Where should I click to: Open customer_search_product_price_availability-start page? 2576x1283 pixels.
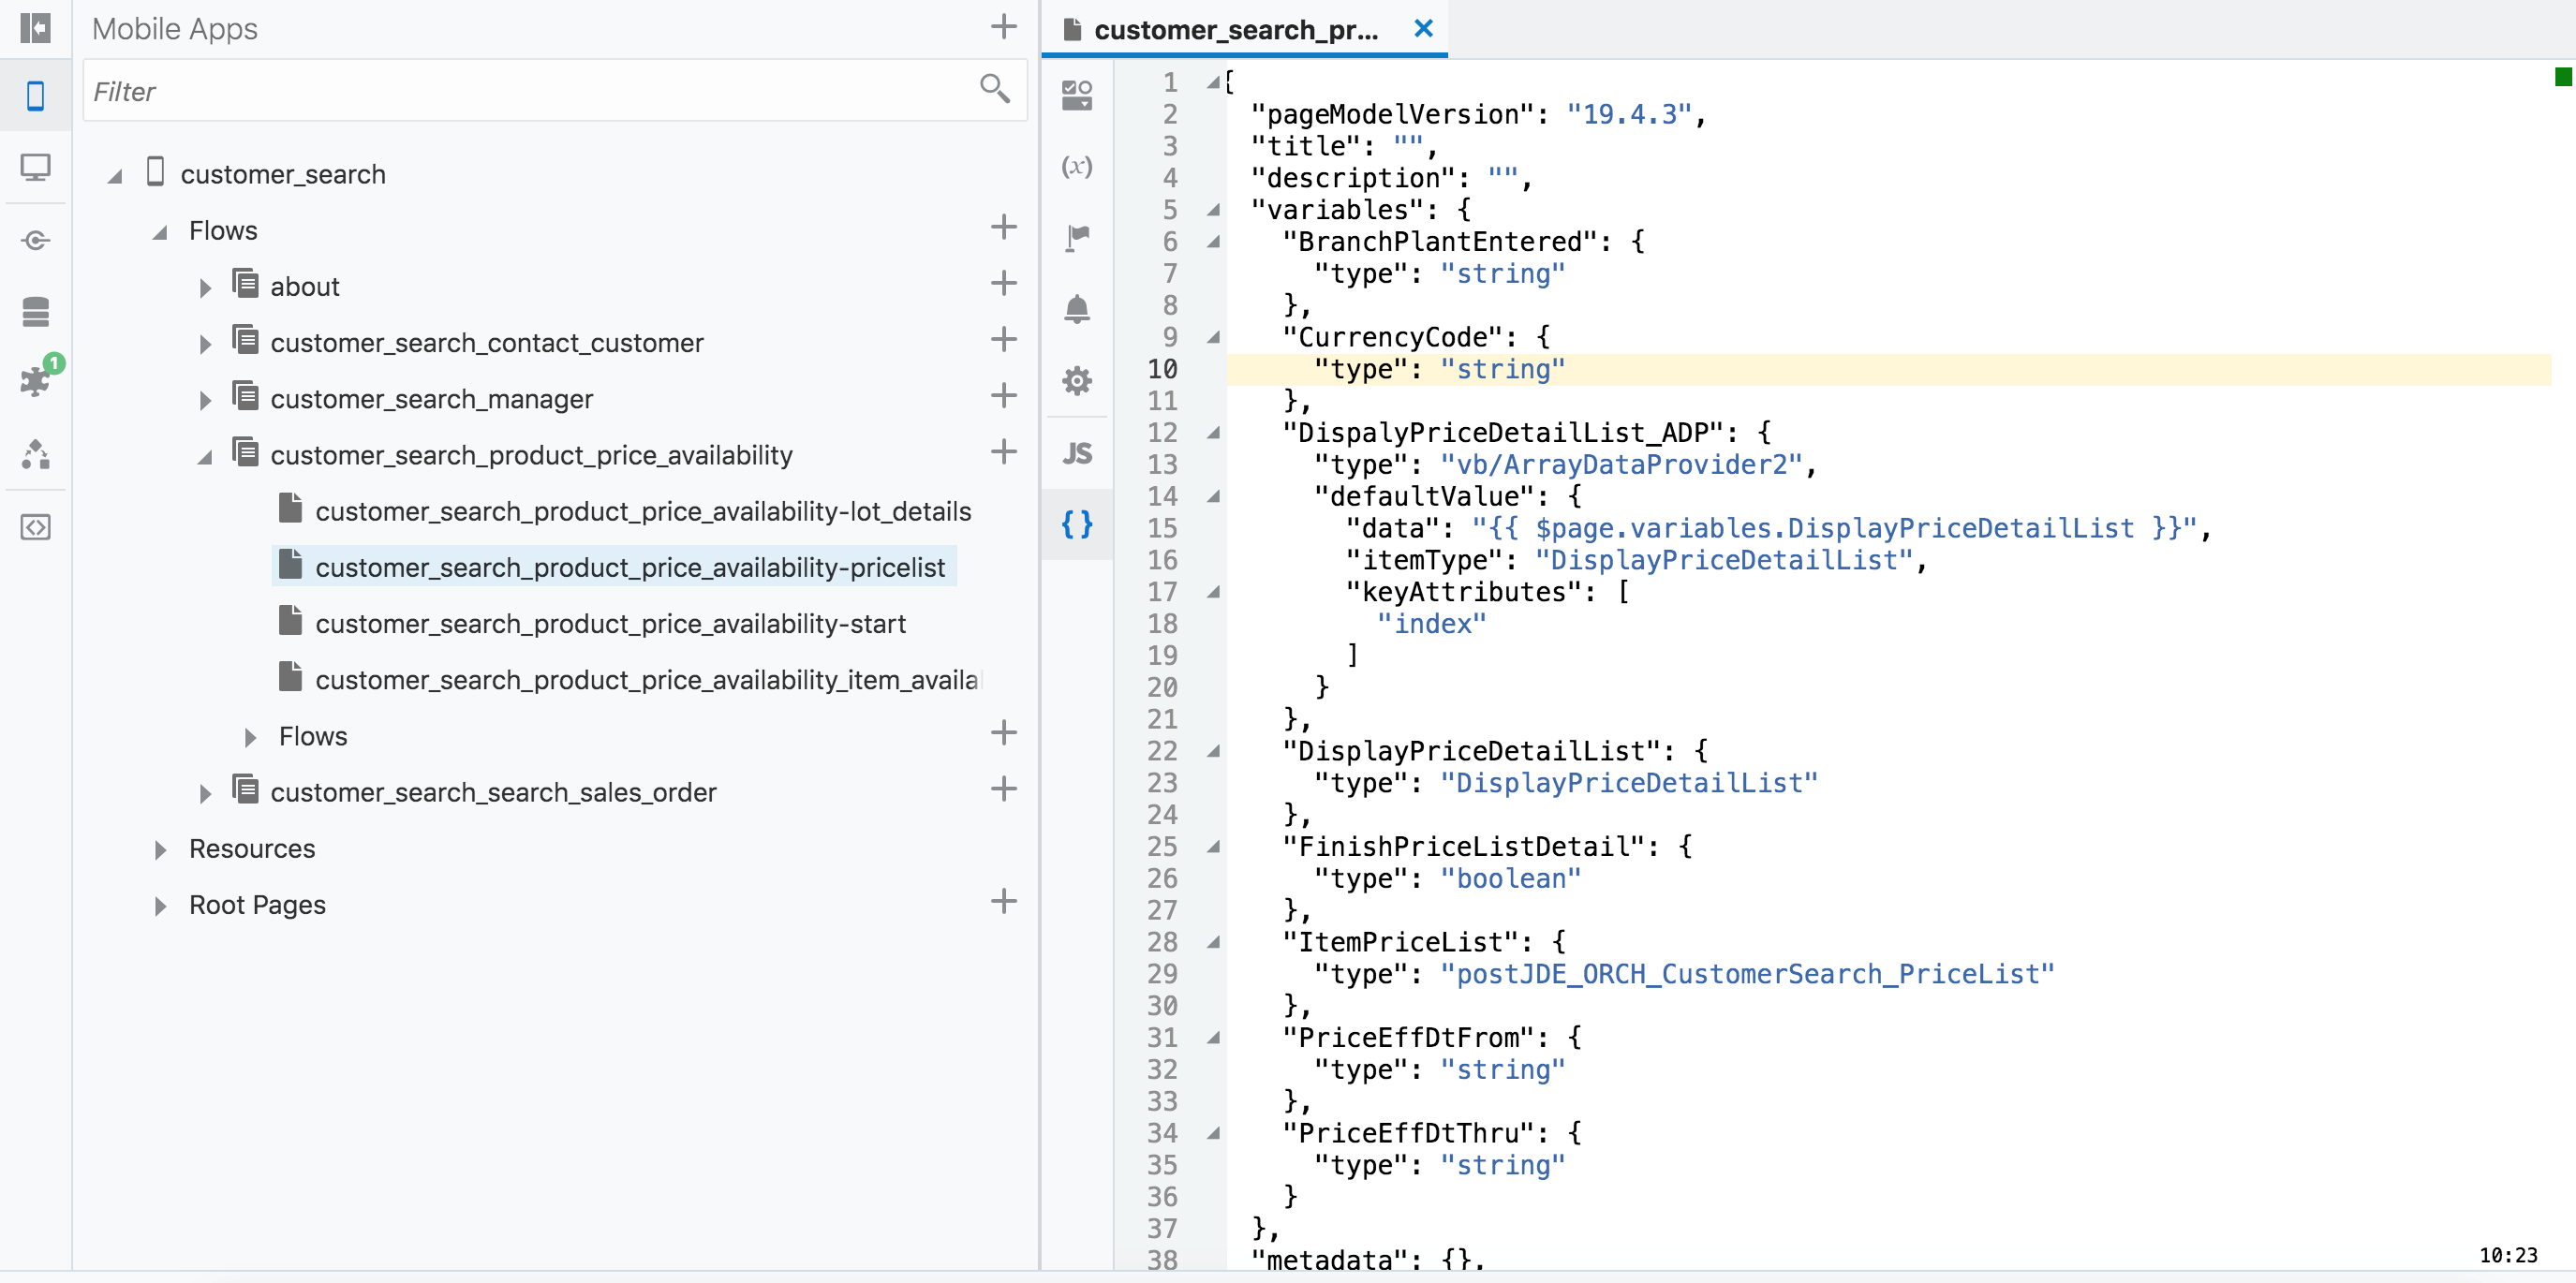pos(610,624)
